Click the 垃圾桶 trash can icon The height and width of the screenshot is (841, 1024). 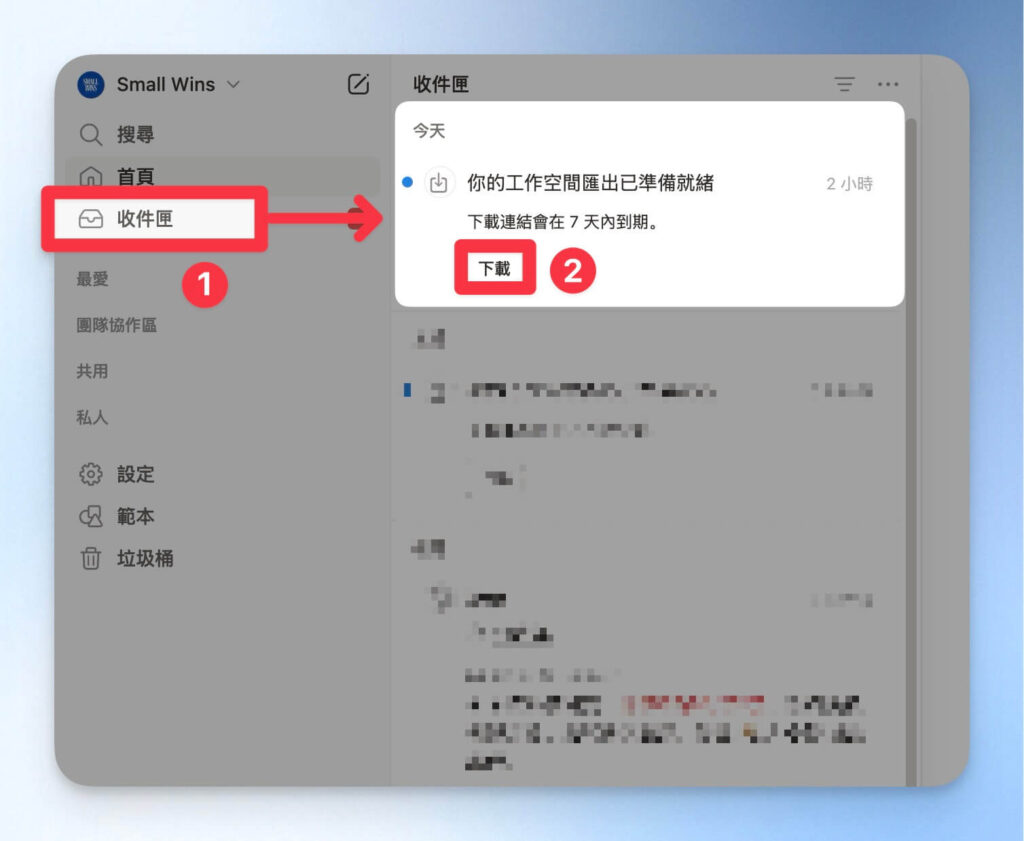[91, 559]
